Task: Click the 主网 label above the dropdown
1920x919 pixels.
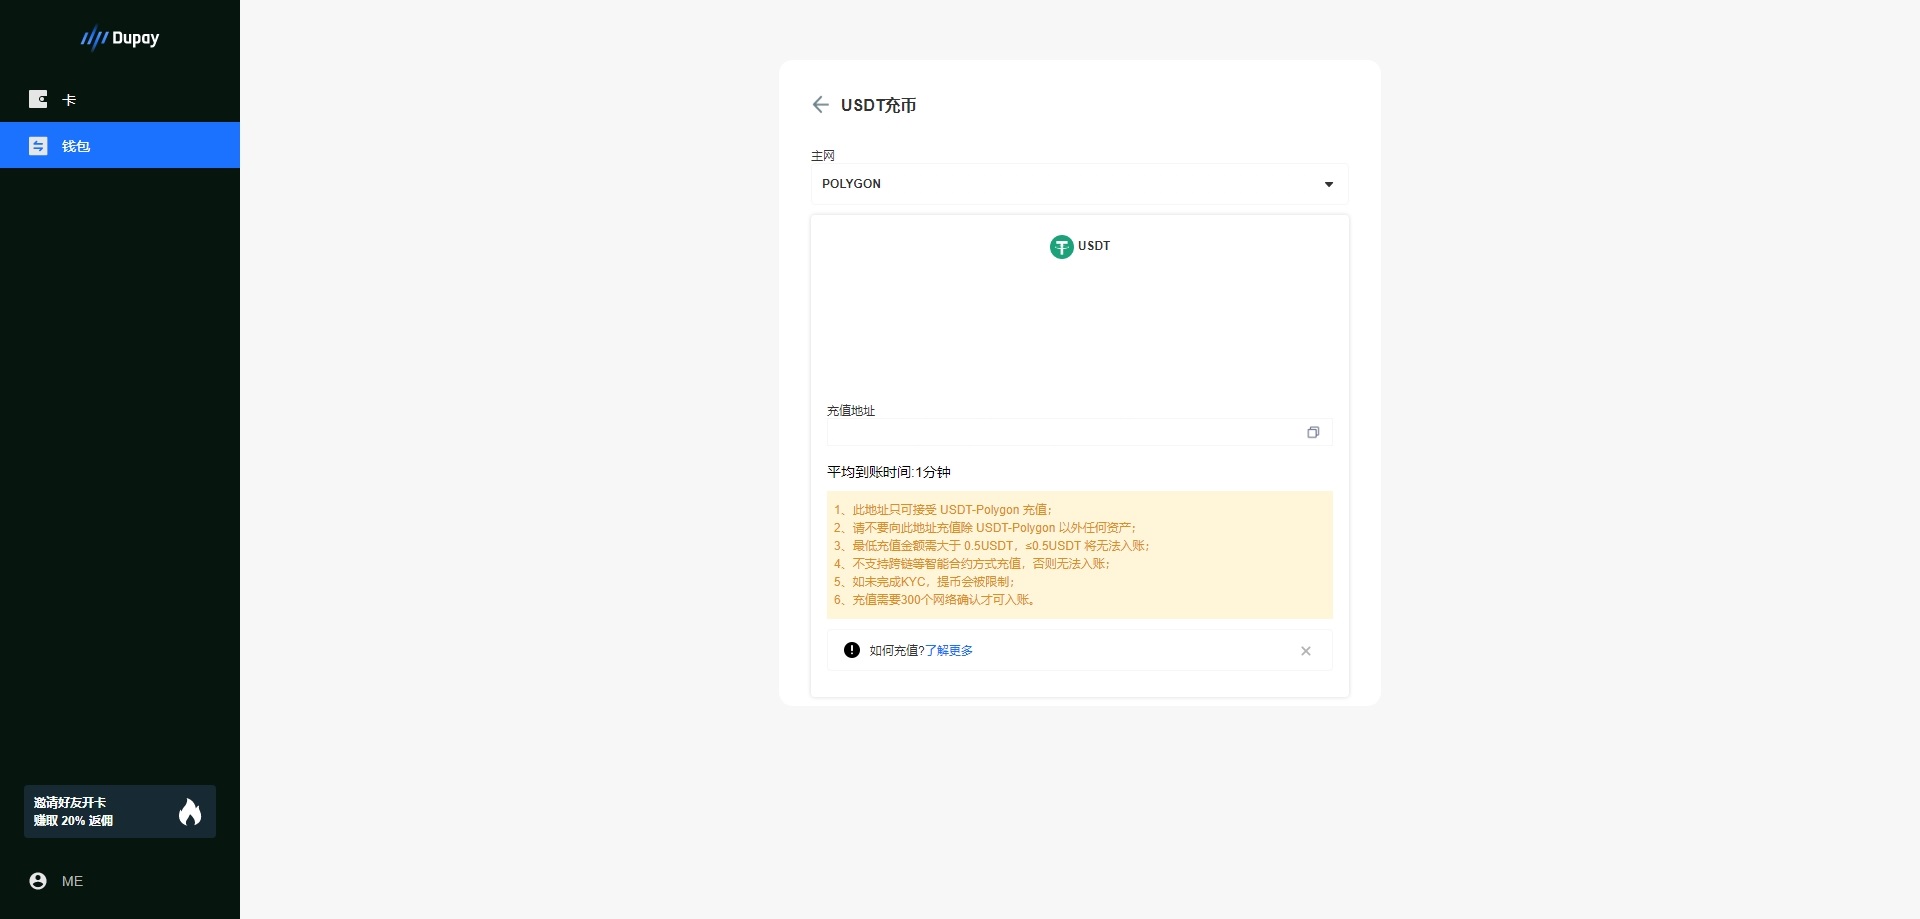Action: (823, 155)
